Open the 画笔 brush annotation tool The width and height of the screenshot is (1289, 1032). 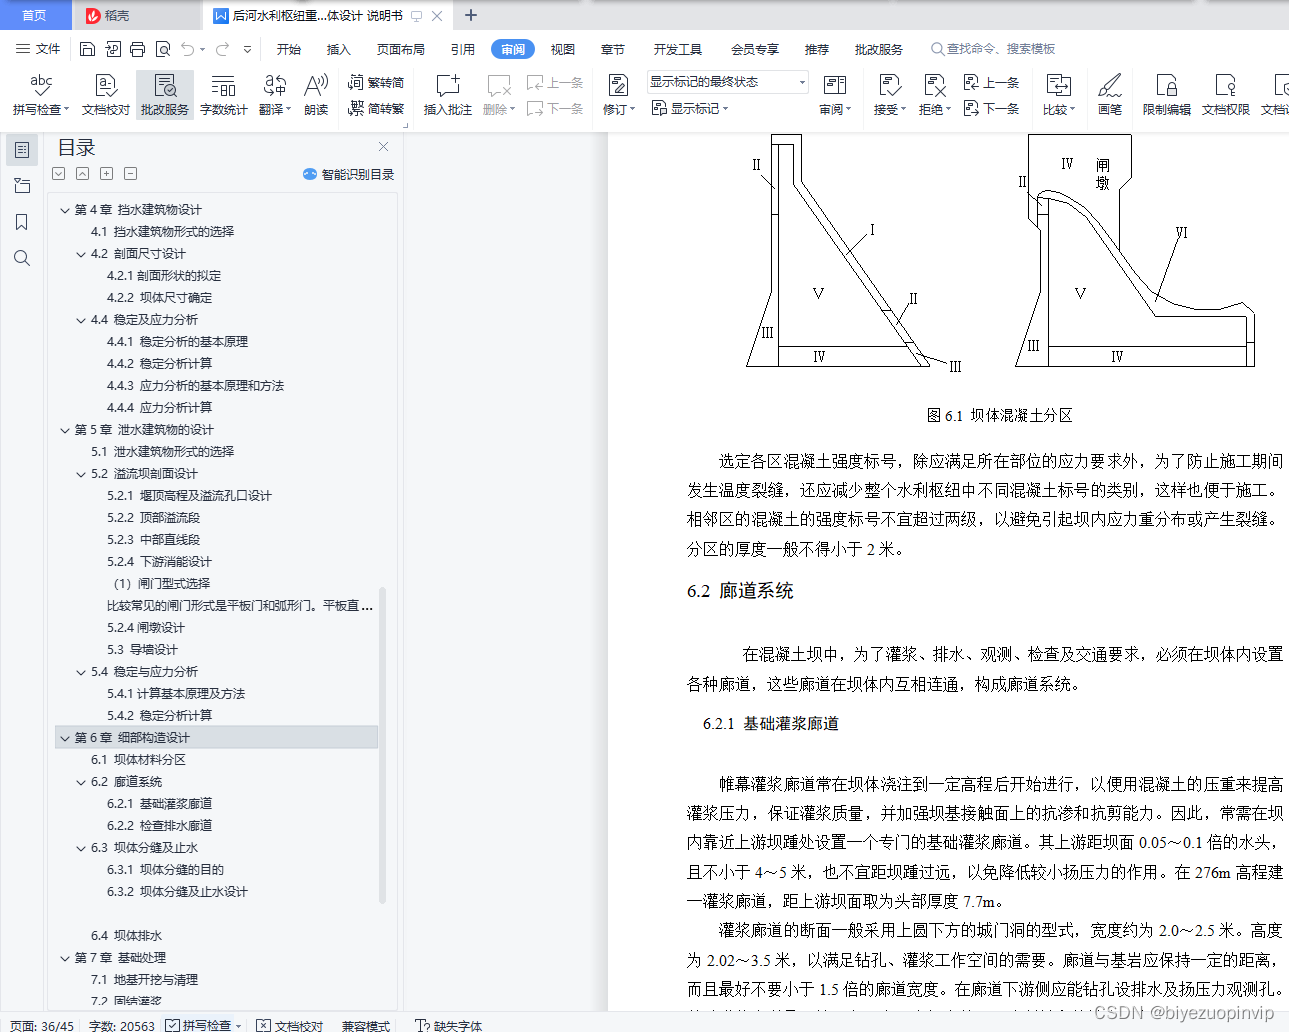pyautogui.click(x=1110, y=95)
